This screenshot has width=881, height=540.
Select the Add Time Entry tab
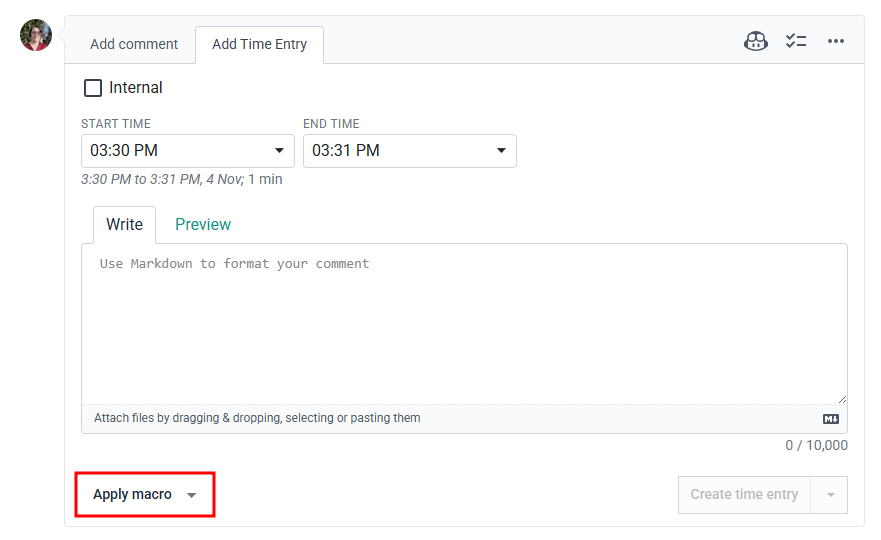(259, 44)
